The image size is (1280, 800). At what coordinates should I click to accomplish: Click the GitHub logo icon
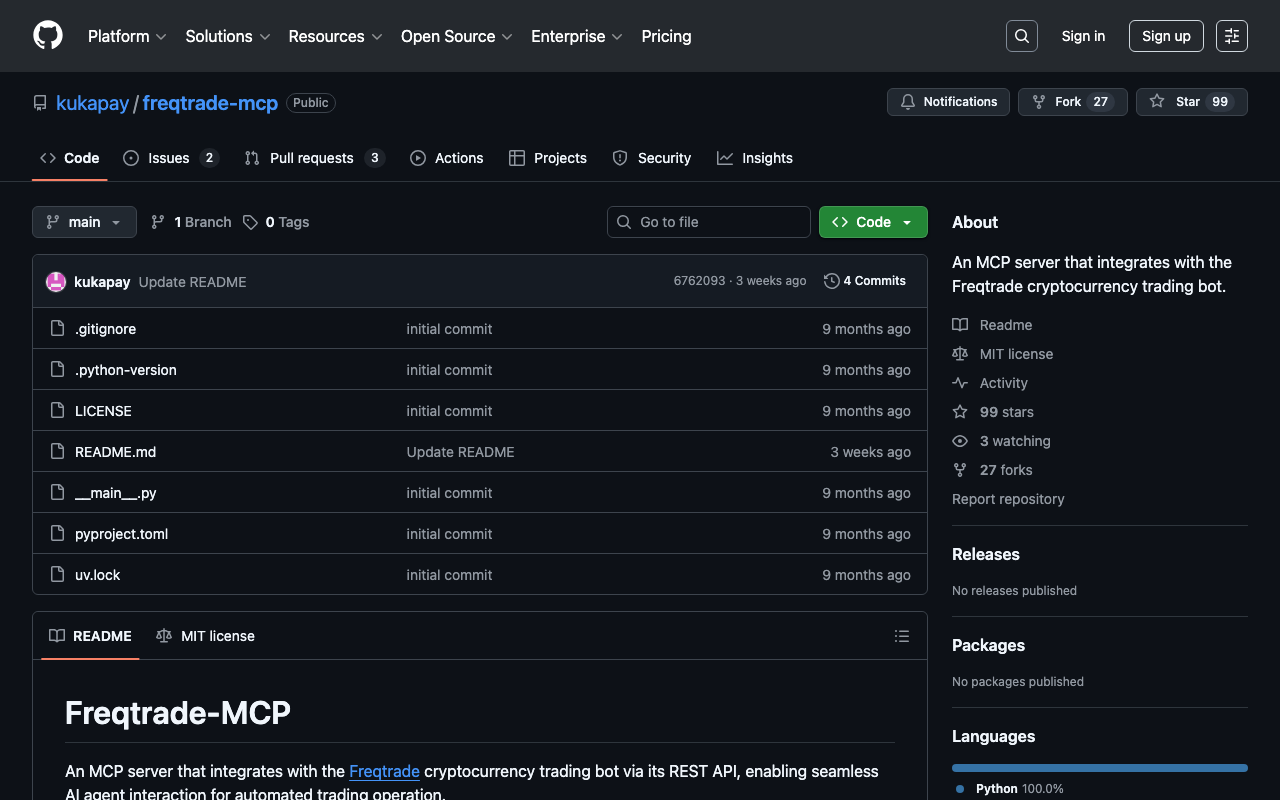[48, 36]
